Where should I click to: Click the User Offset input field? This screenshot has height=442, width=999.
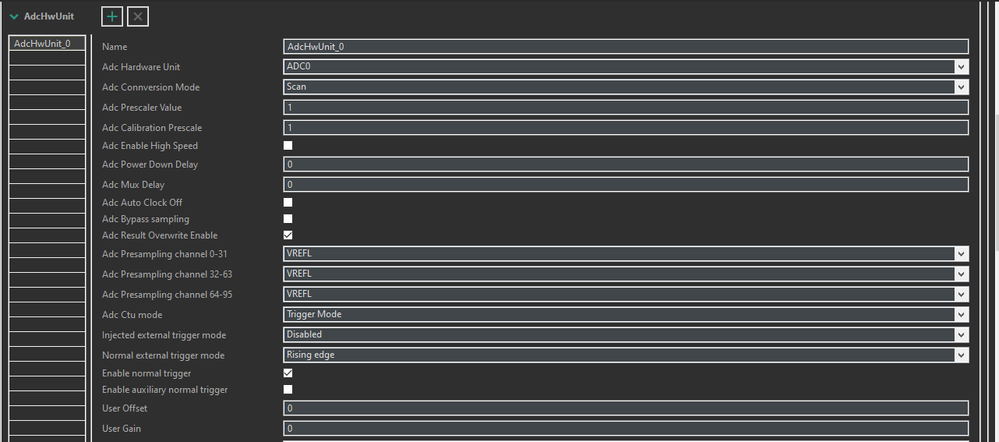point(626,408)
